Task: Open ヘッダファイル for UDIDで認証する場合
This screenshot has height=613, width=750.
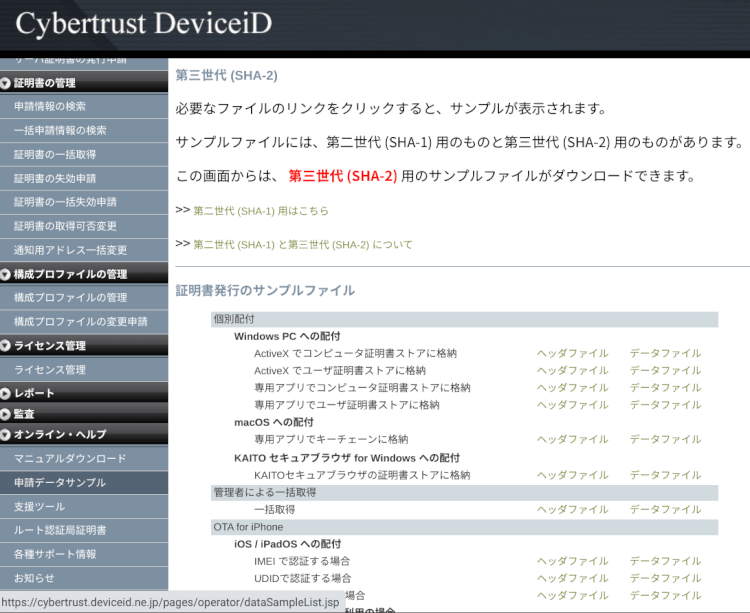Action: pos(573,579)
